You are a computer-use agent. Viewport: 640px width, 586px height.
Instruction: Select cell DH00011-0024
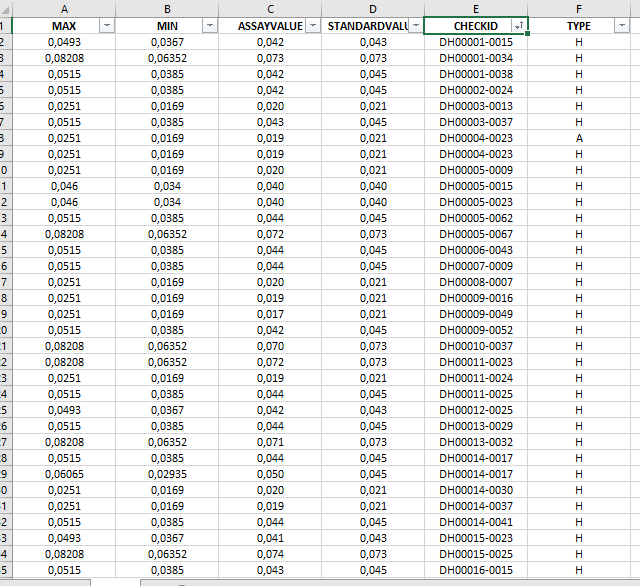pos(476,378)
